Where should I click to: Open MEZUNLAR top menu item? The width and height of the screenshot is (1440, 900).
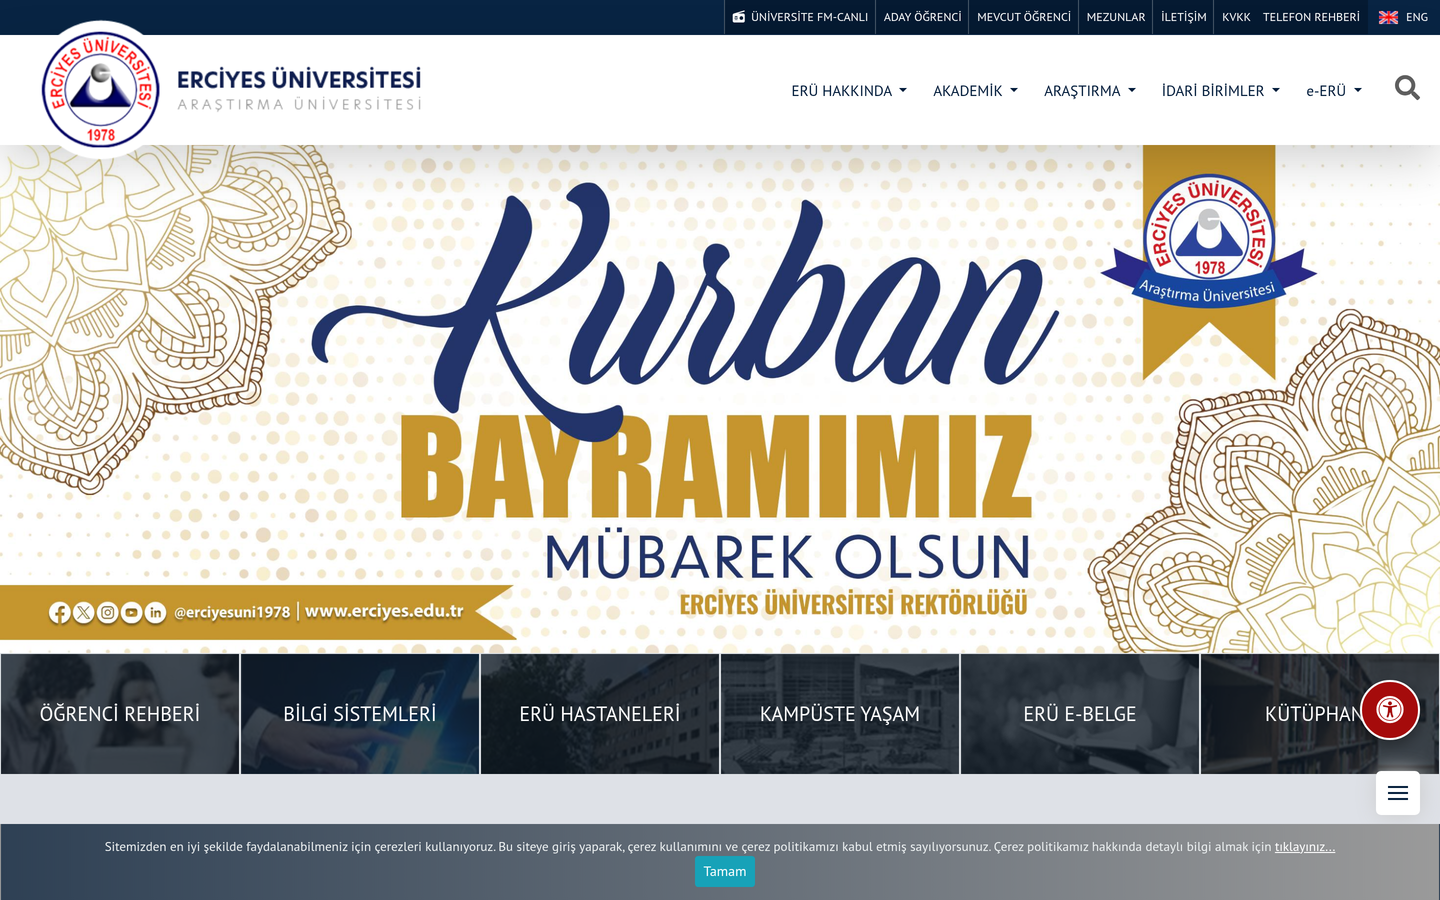[1116, 17]
